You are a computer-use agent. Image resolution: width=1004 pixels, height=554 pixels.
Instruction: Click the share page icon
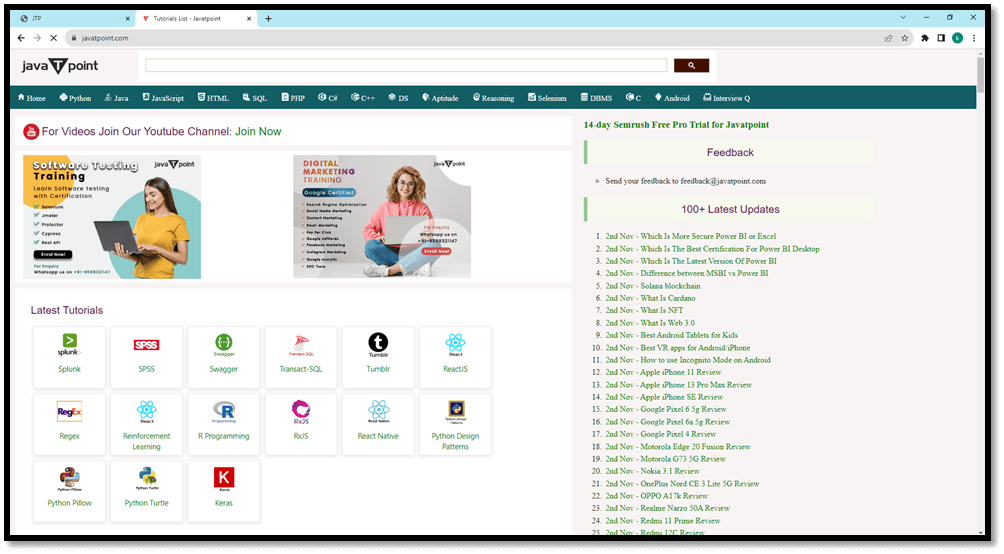[x=888, y=38]
